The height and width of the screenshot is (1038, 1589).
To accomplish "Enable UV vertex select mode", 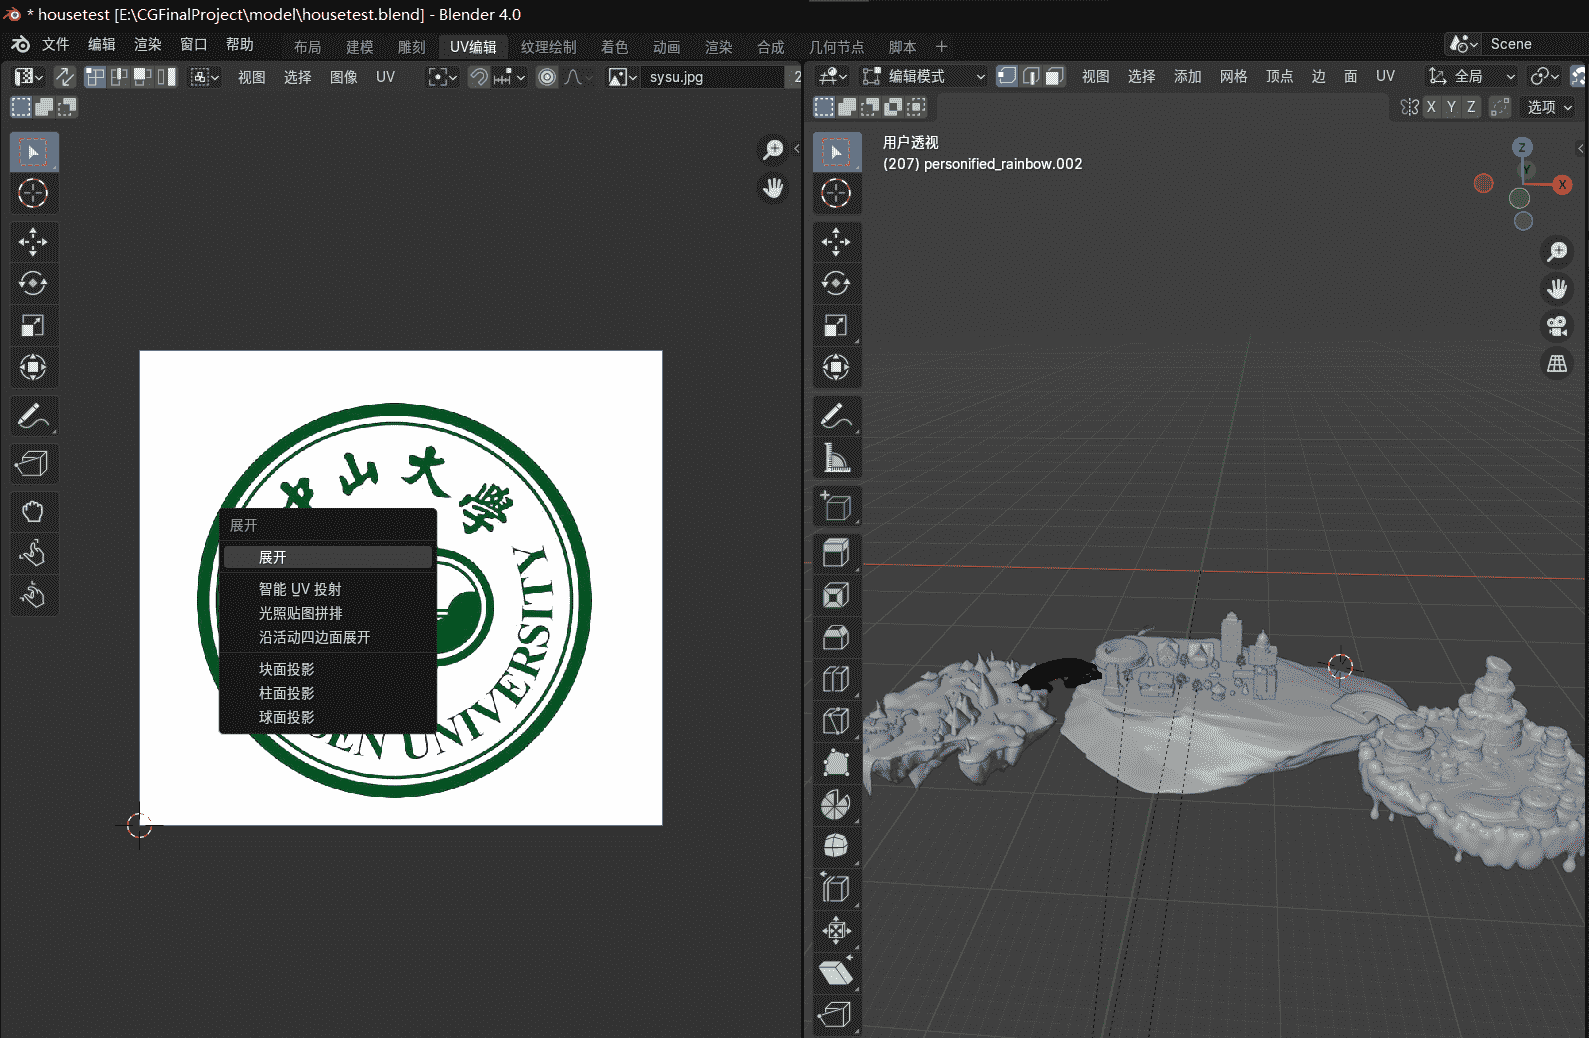I will point(96,76).
